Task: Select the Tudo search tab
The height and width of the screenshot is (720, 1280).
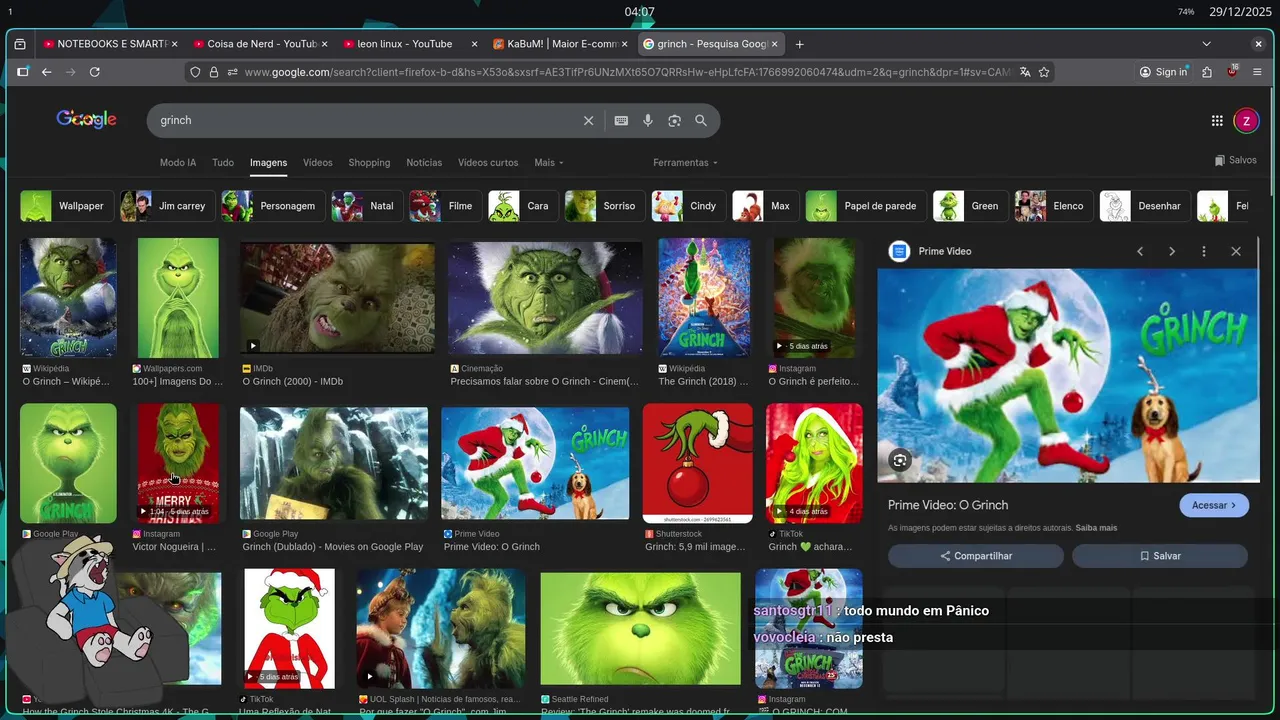Action: [223, 163]
